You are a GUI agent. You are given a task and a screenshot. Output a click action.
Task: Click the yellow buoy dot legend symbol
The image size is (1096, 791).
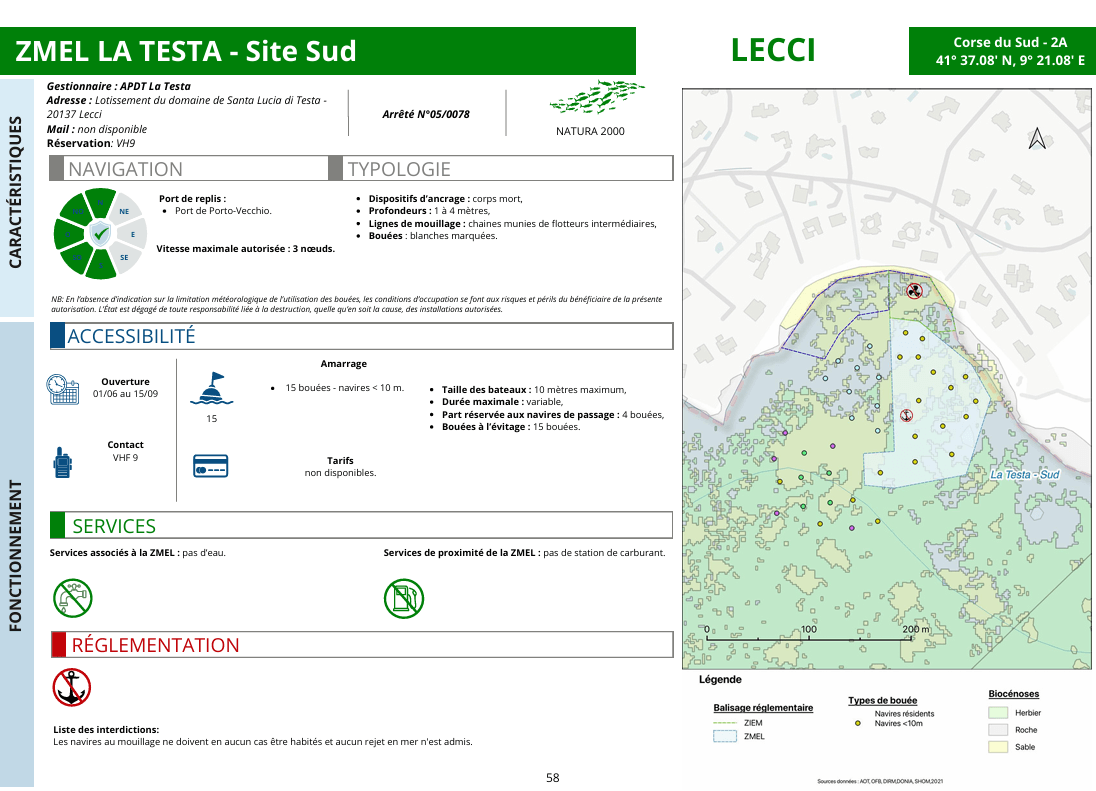(x=858, y=723)
